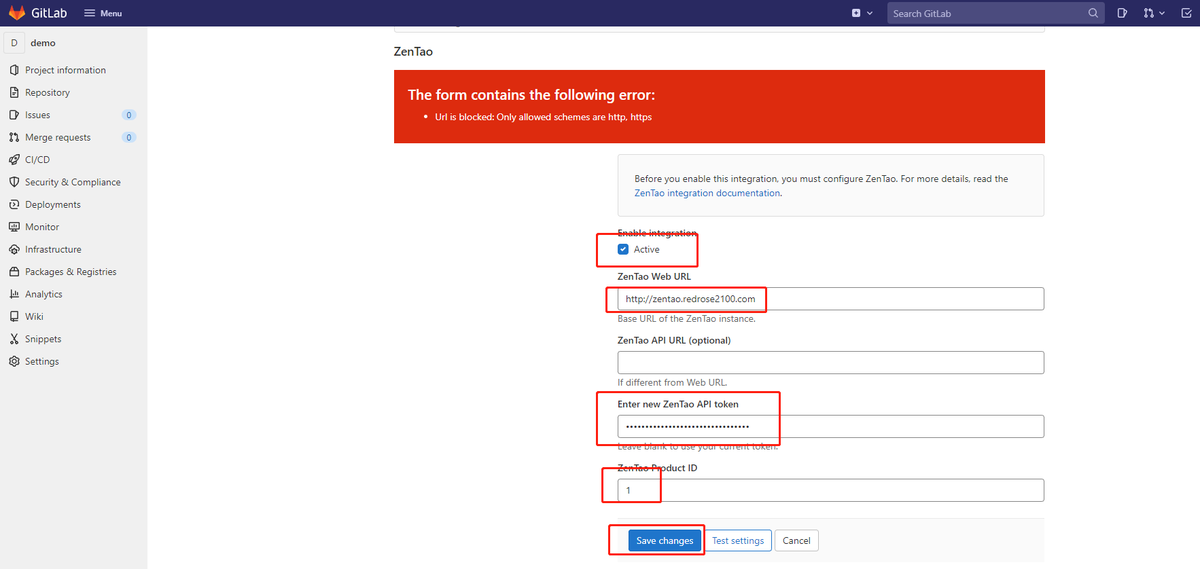Click the ZenTao API URL field
This screenshot has width=1200, height=569.
pos(831,362)
